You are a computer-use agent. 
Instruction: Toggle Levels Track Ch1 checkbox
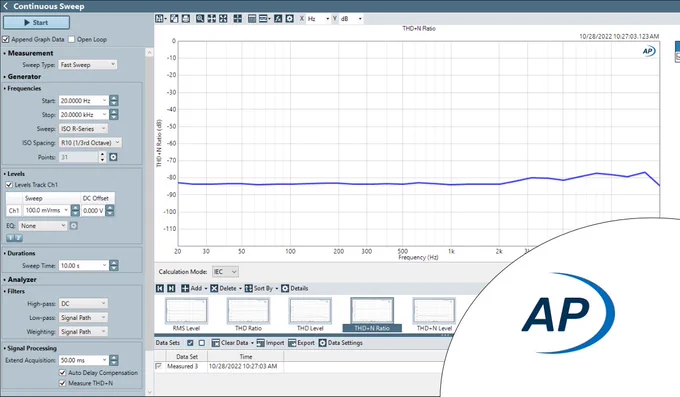coord(9,184)
